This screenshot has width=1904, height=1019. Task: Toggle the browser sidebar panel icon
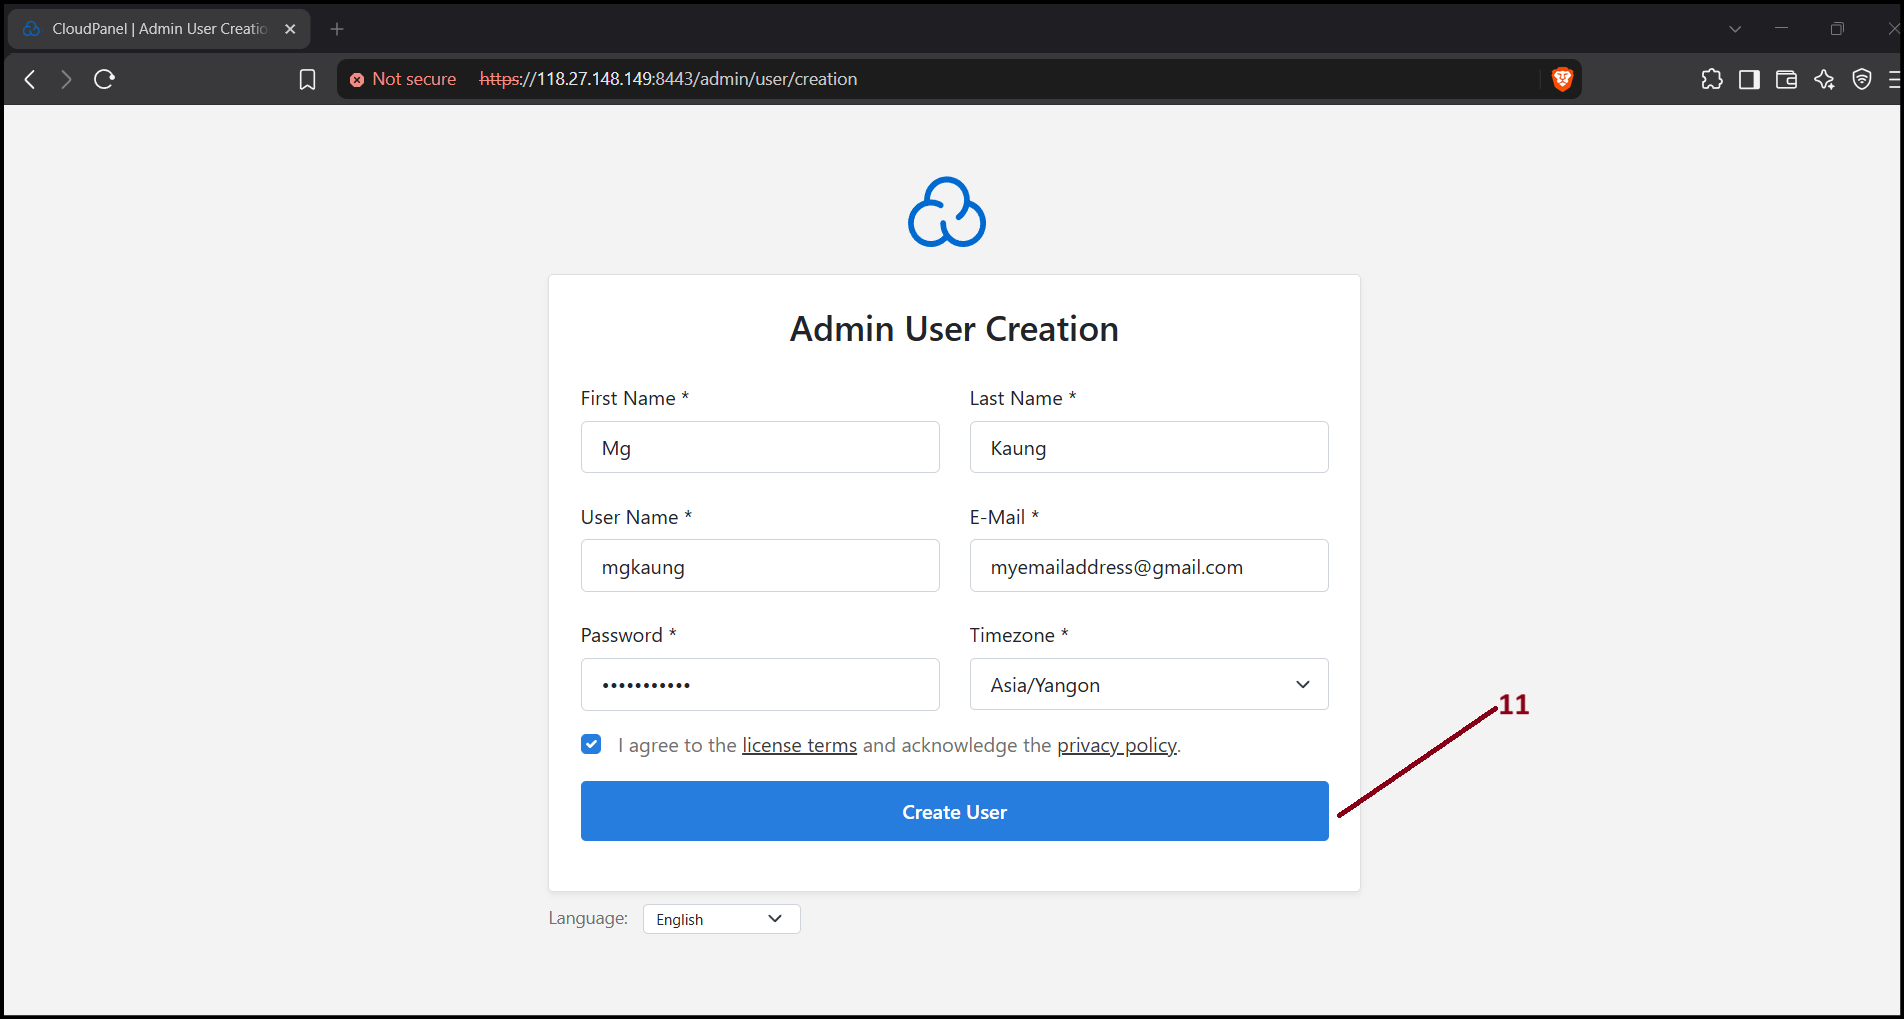1749,79
